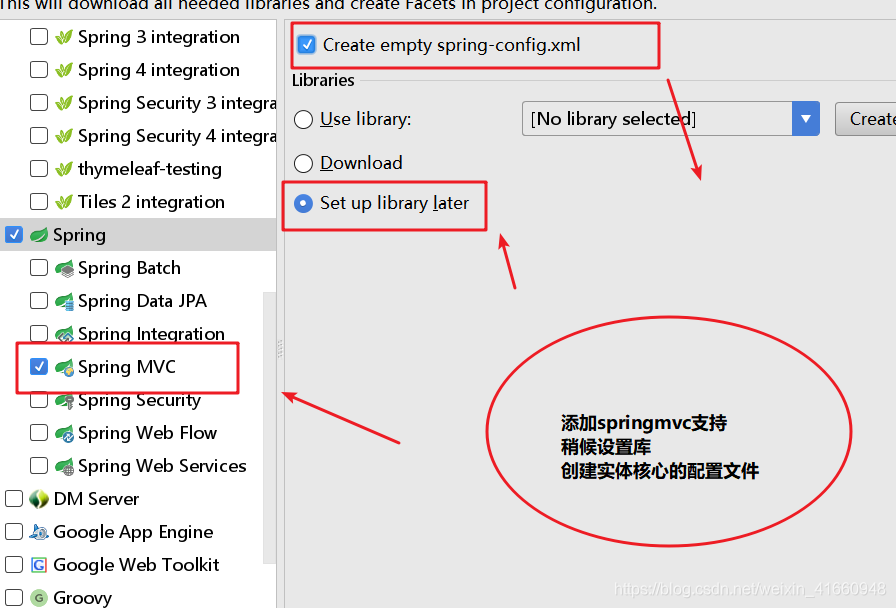Enable the DM Server checkbox

[x=14, y=499]
